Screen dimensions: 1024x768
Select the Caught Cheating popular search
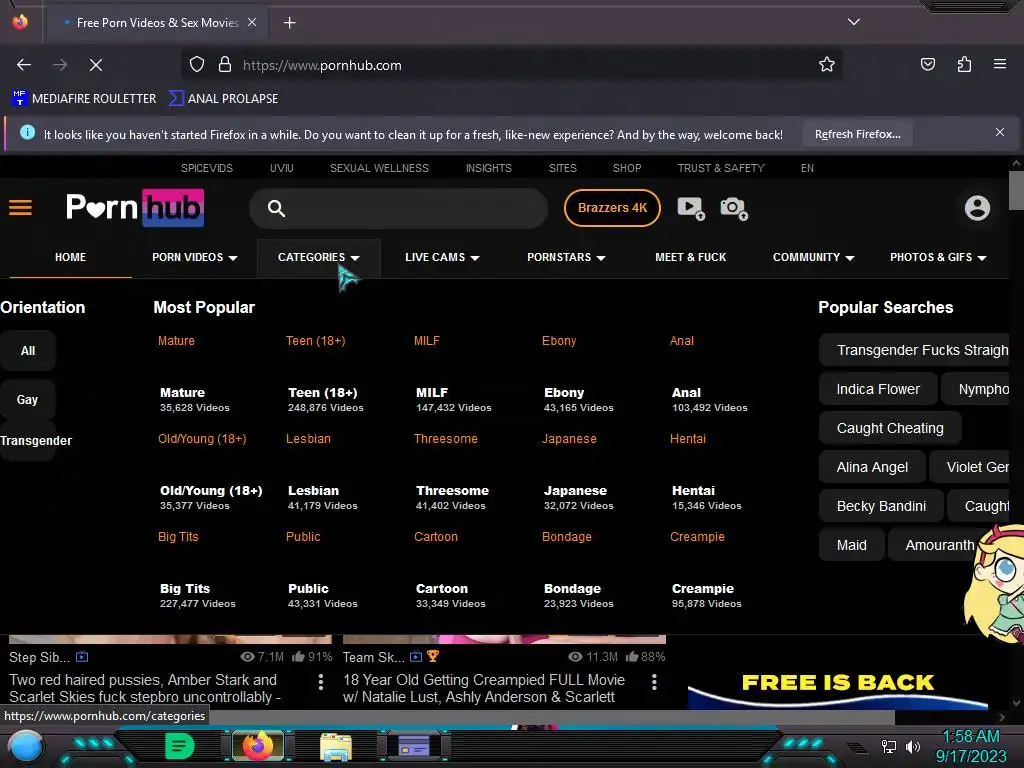tap(889, 428)
